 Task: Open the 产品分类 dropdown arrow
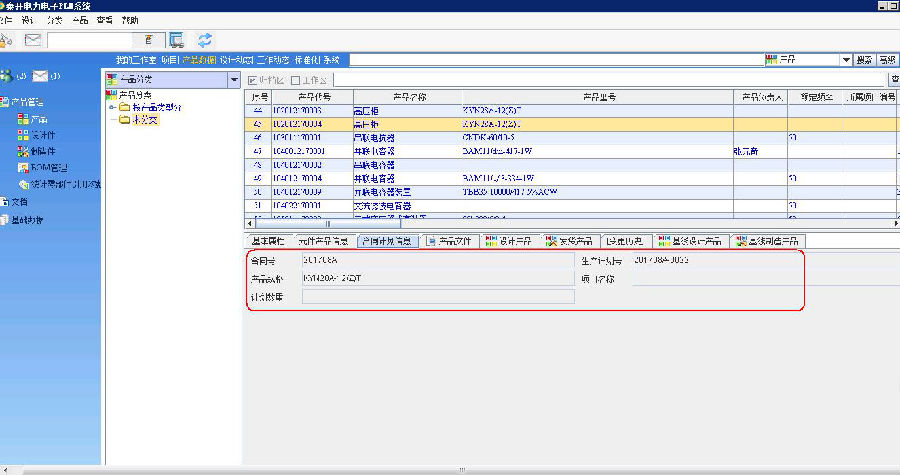click(234, 79)
